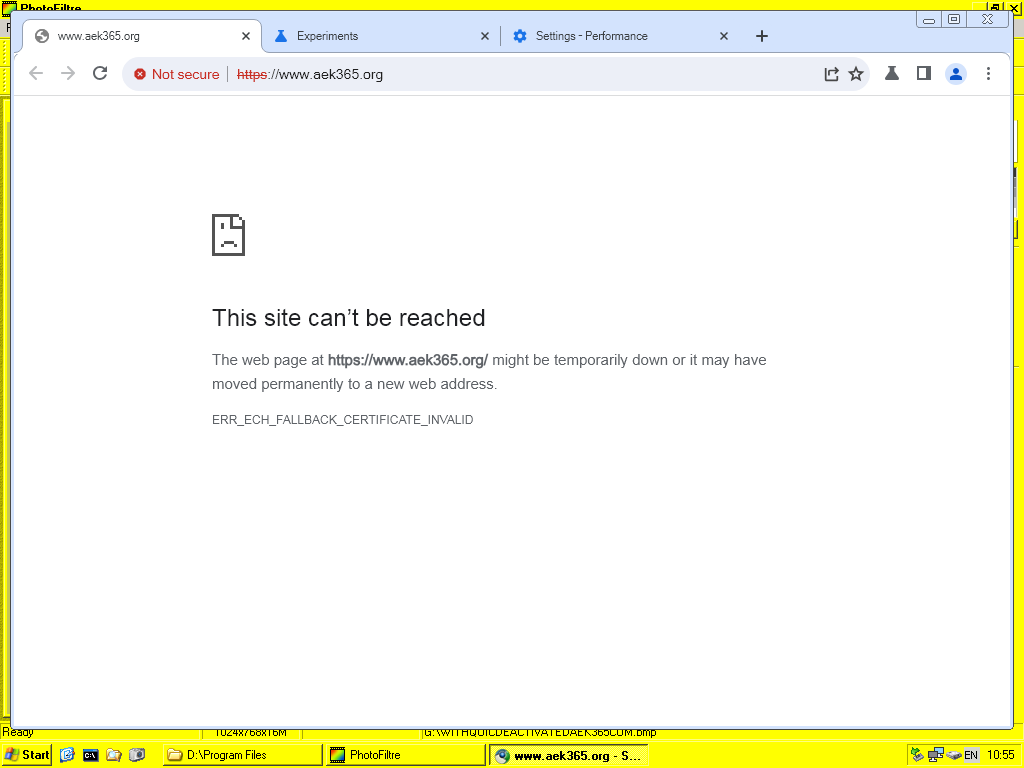
Task: Click the EN language indicator in tray
Action: coord(970,755)
